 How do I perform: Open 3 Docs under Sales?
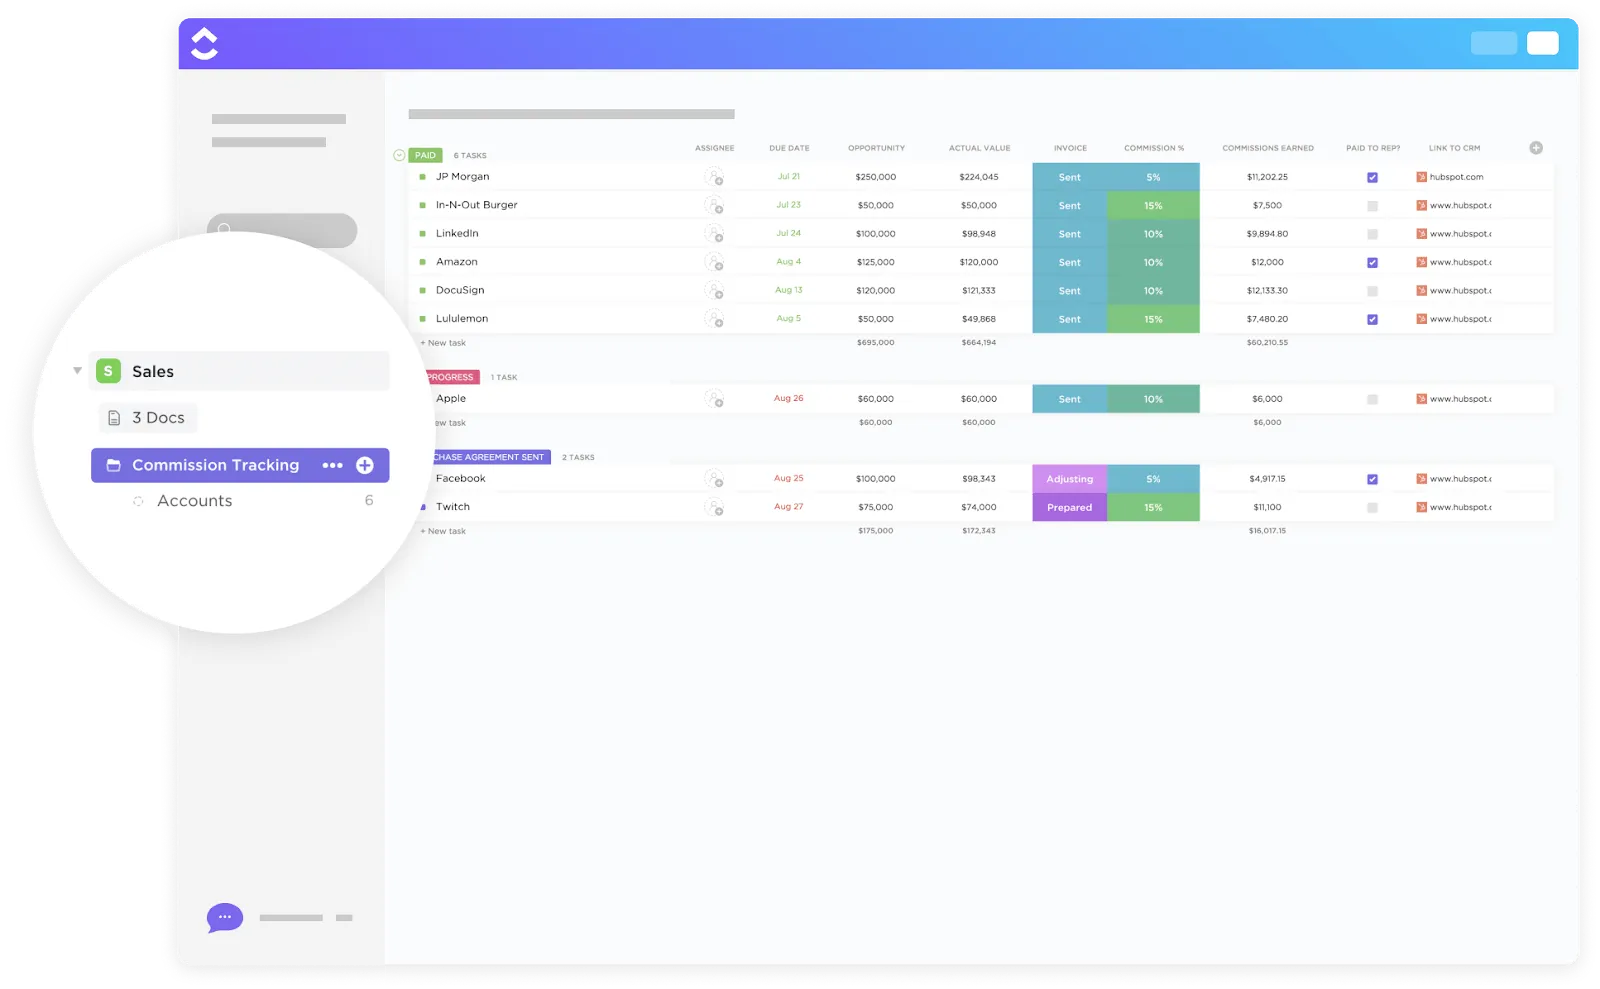click(148, 418)
